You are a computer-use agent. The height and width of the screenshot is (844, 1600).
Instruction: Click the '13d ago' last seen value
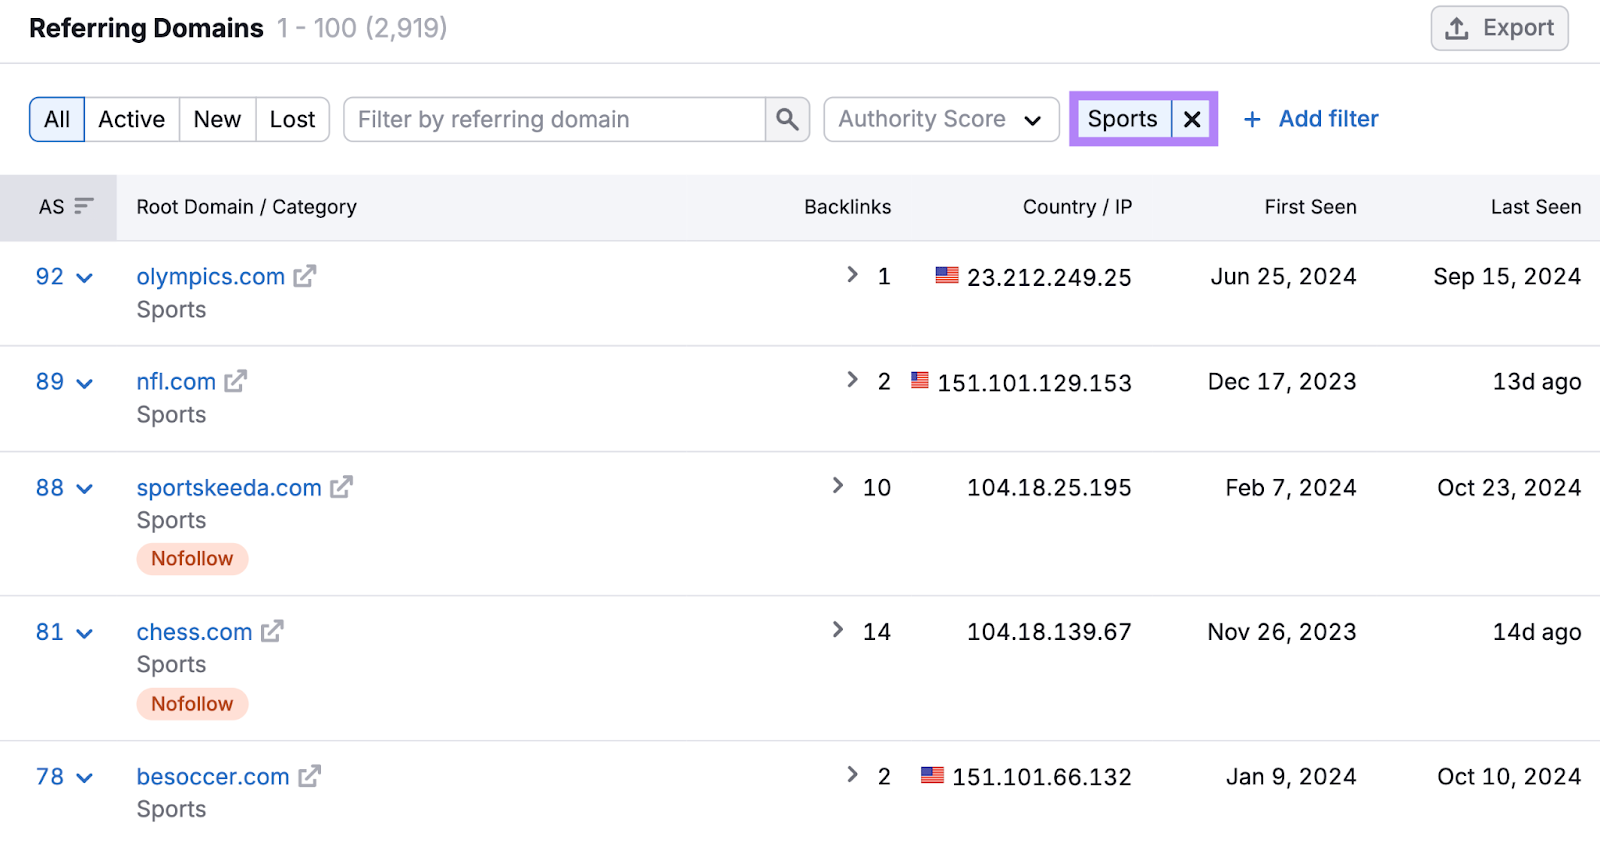[x=1537, y=382]
